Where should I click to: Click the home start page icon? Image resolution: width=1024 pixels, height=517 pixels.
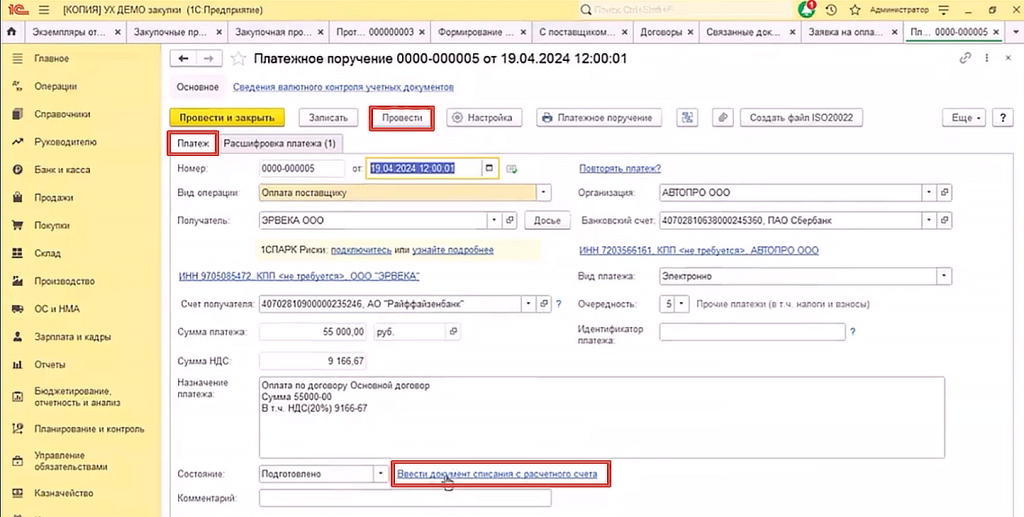11,31
